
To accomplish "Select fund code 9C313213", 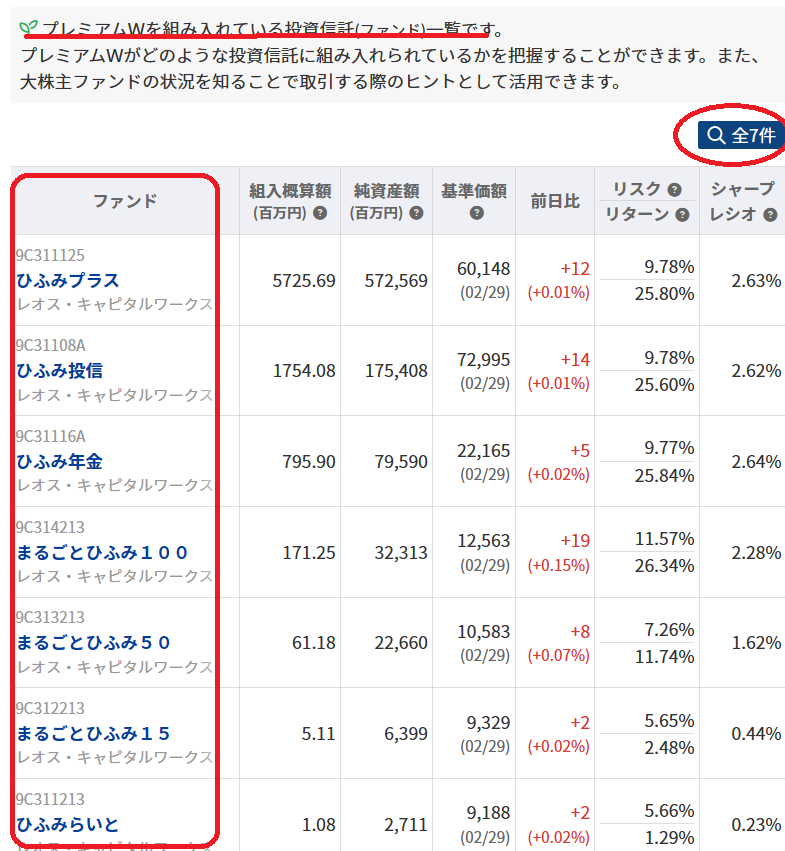I will (x=50, y=617).
